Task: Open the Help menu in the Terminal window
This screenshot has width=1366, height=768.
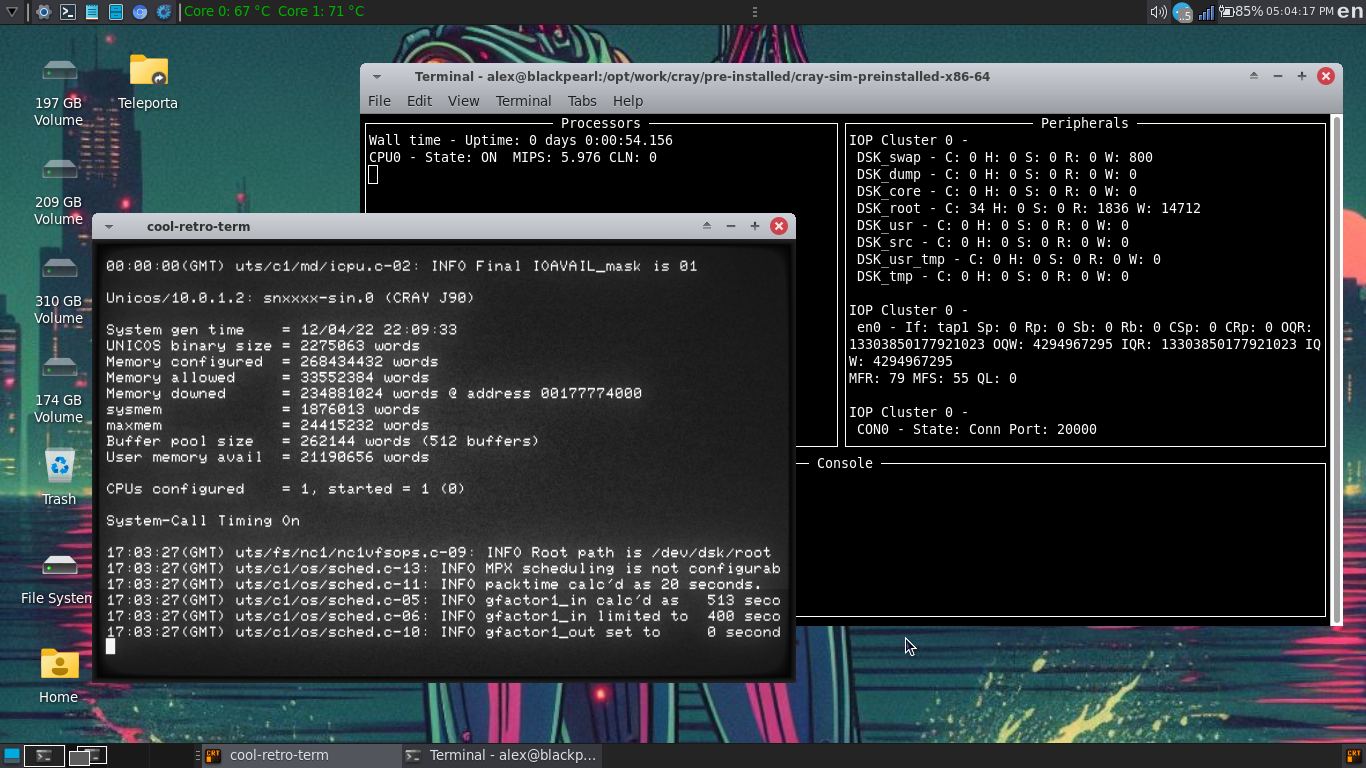Action: tap(628, 100)
